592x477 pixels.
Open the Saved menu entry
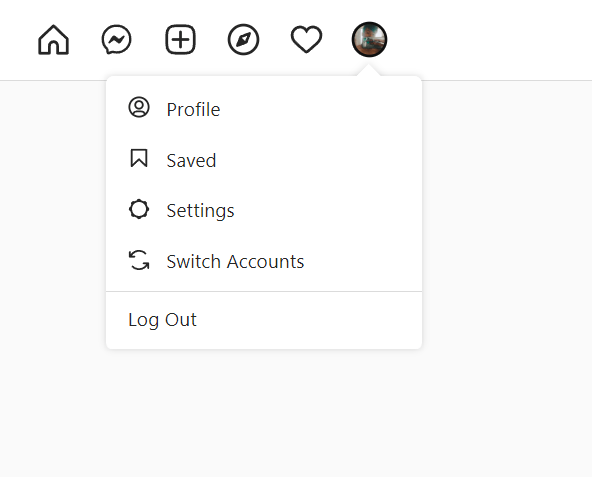(x=264, y=160)
